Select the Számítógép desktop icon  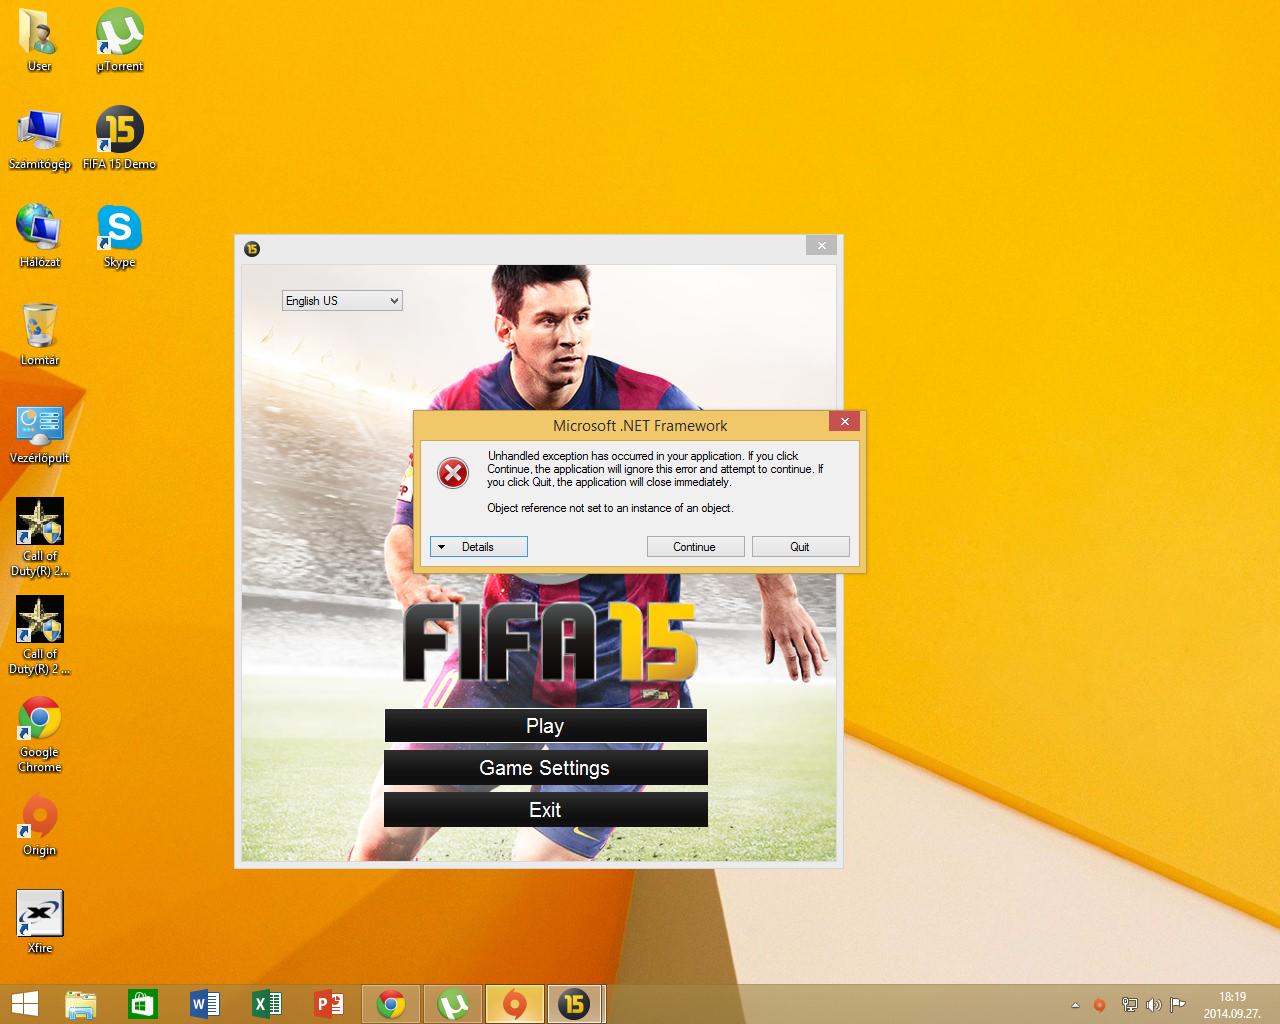point(39,138)
